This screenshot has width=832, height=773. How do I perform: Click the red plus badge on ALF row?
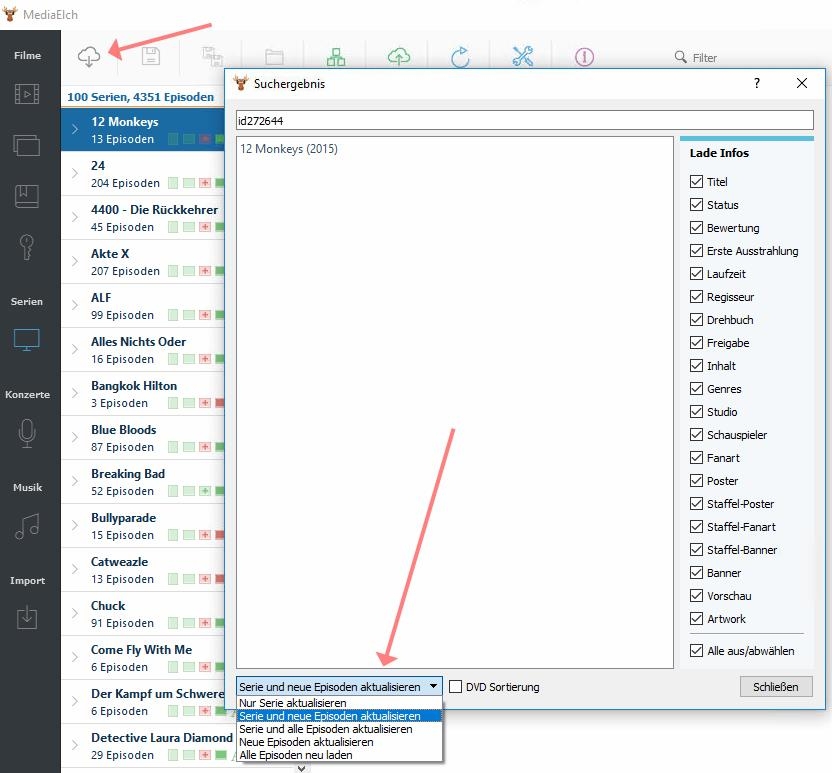pos(205,315)
